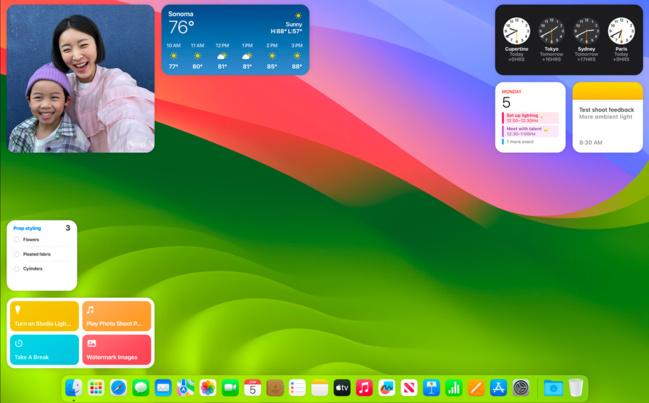Complete the Cylinders reminder
The image size is (649, 403).
[17, 268]
